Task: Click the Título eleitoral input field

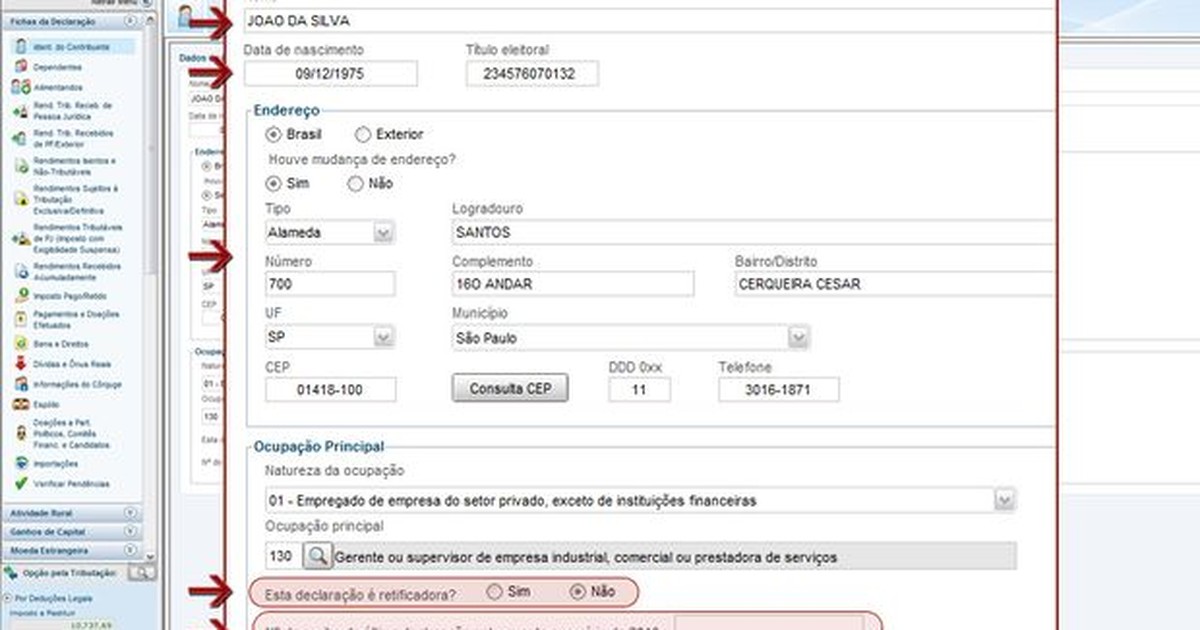Action: 532,73
